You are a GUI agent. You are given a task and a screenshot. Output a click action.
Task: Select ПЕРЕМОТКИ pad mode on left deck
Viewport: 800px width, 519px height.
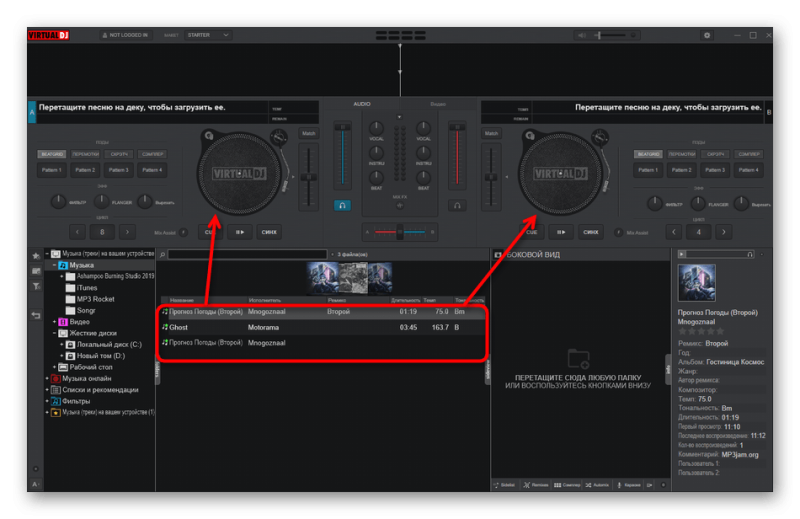click(x=85, y=154)
